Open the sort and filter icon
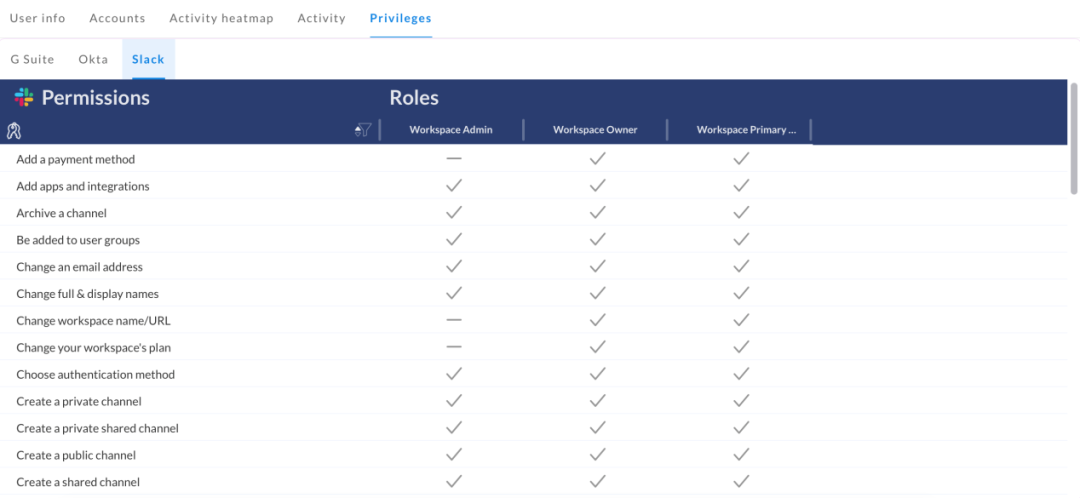The image size is (1080, 498). pos(362,130)
